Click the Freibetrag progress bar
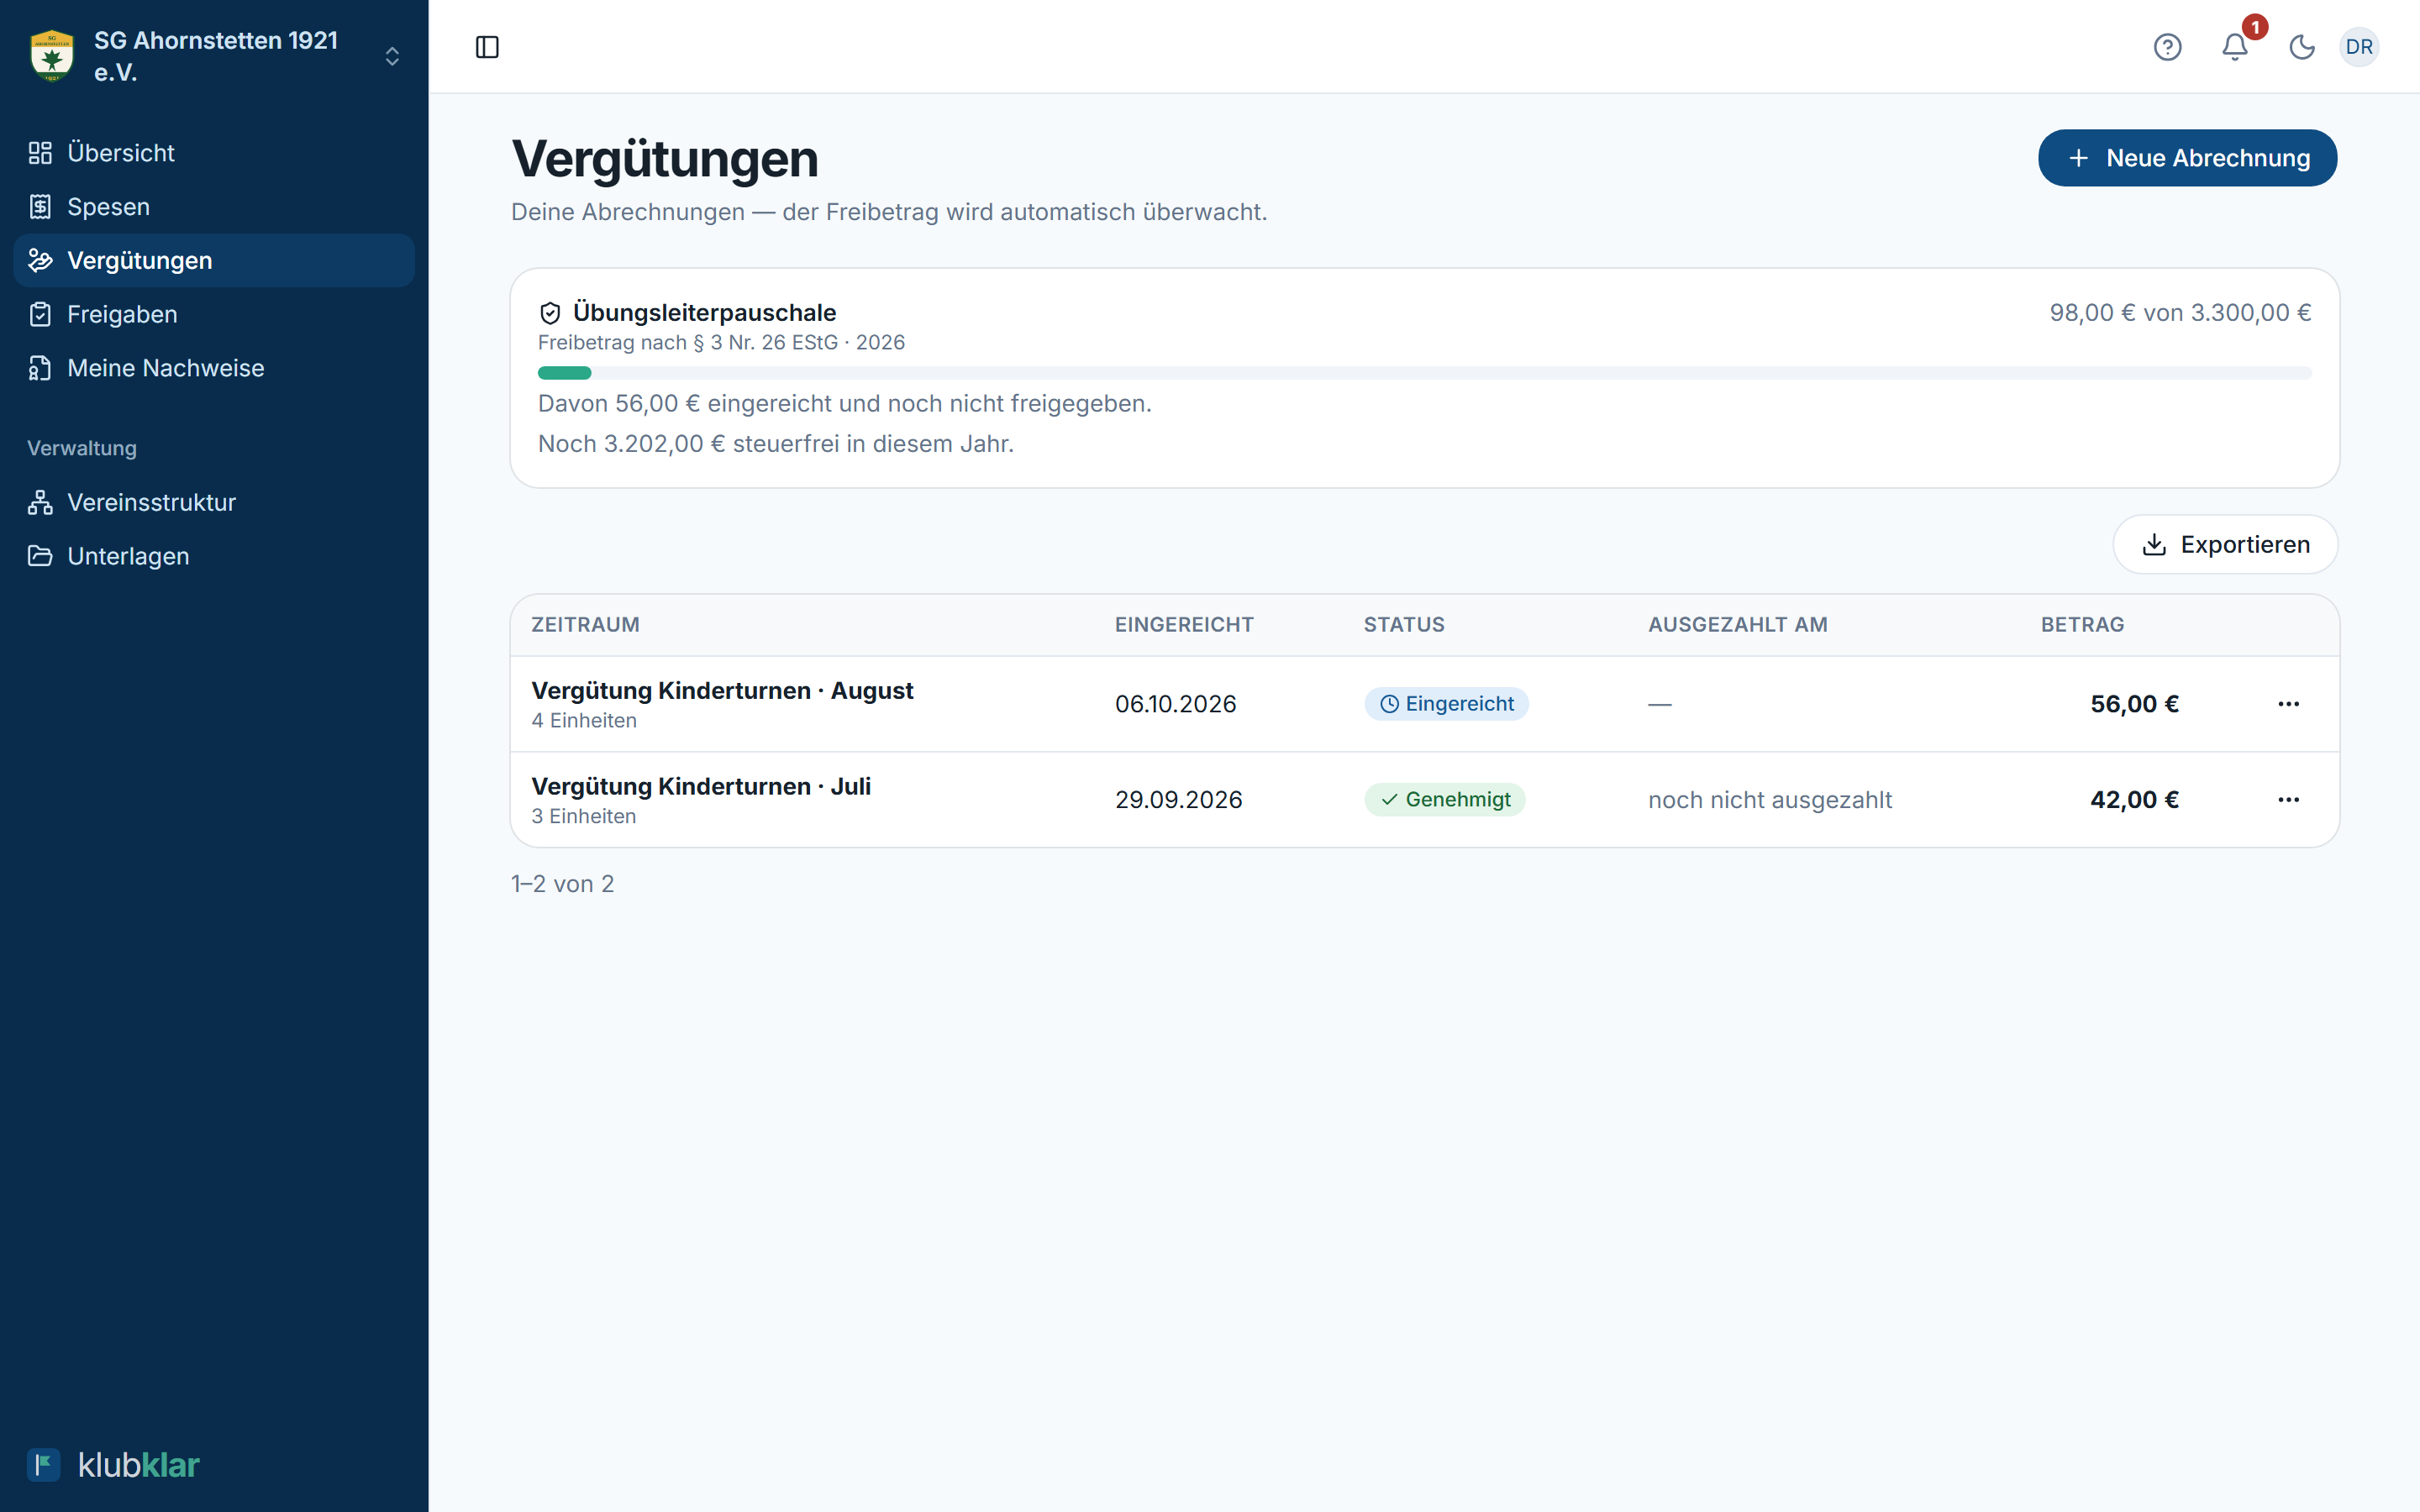Image resolution: width=2420 pixels, height=1512 pixels. 1424,373
